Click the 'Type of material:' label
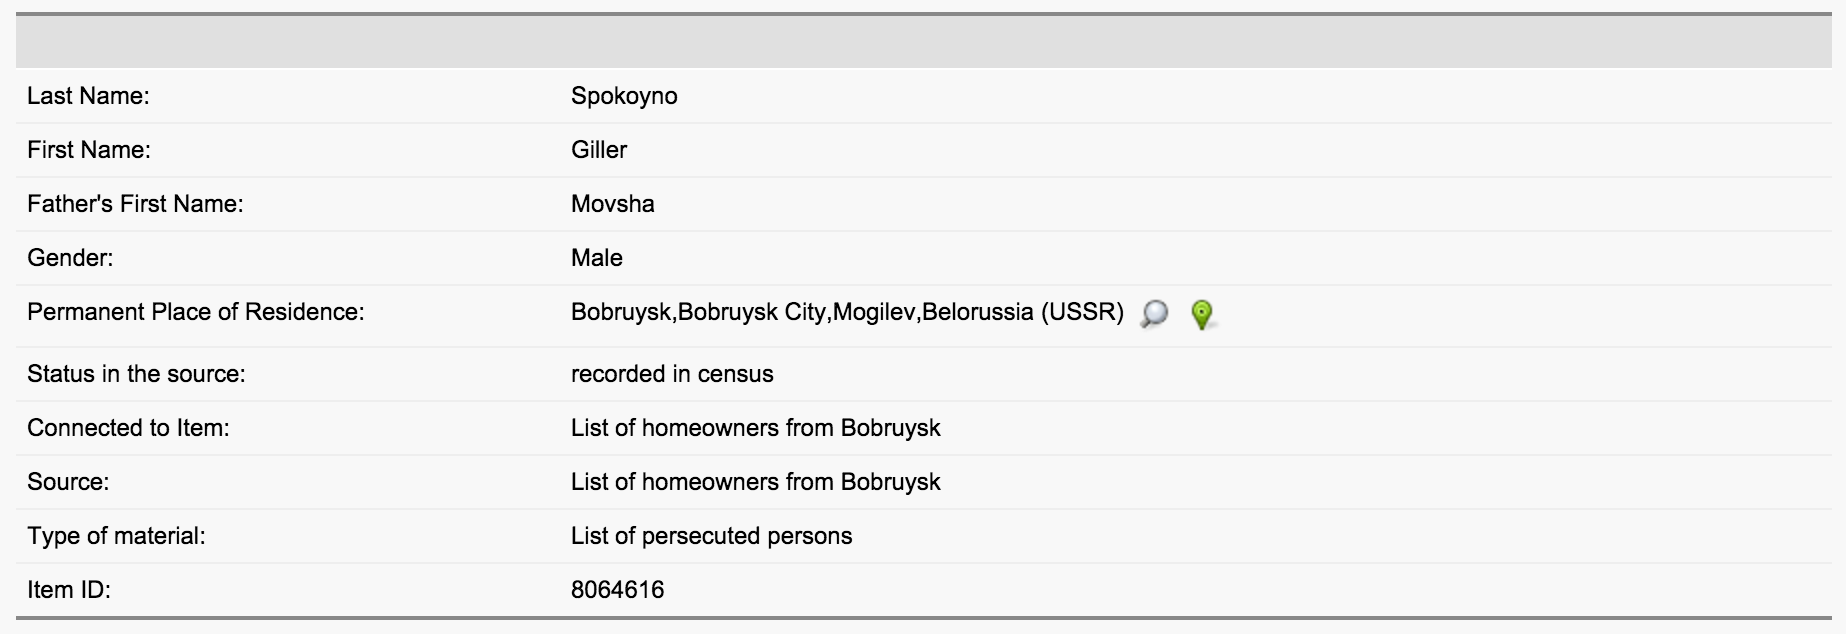 [x=116, y=536]
